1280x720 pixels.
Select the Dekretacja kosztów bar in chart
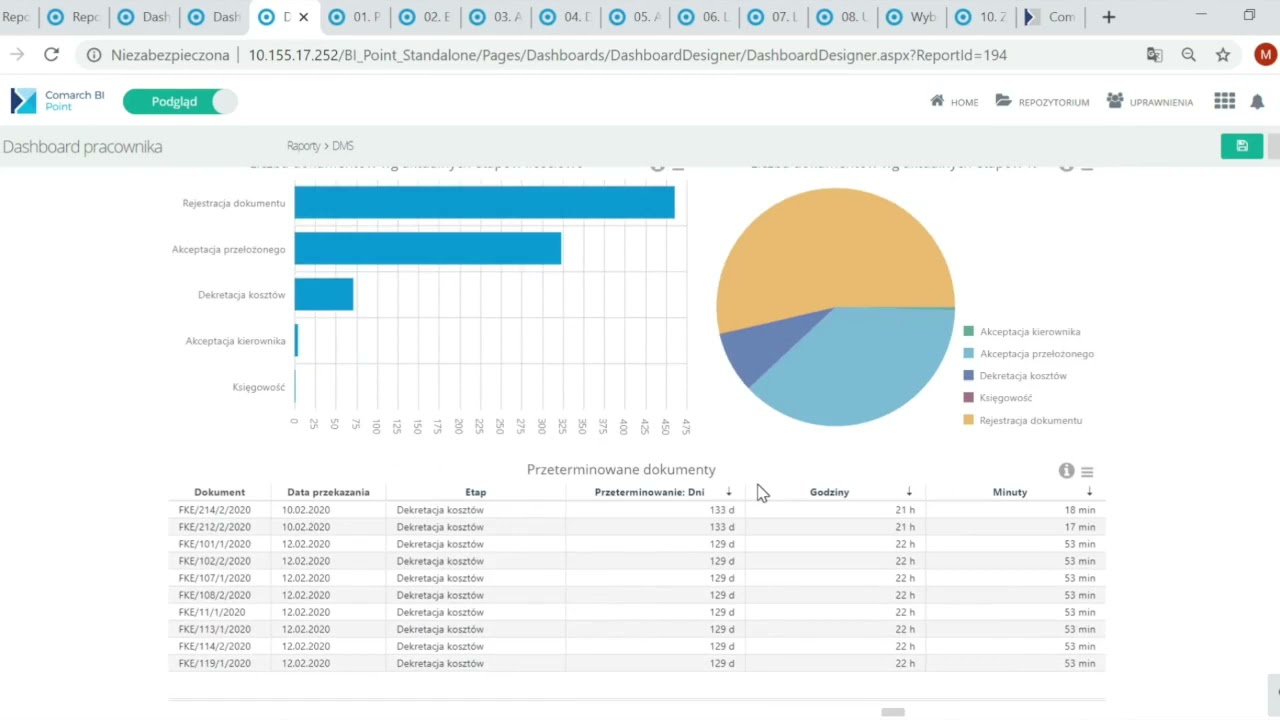pyautogui.click(x=324, y=295)
